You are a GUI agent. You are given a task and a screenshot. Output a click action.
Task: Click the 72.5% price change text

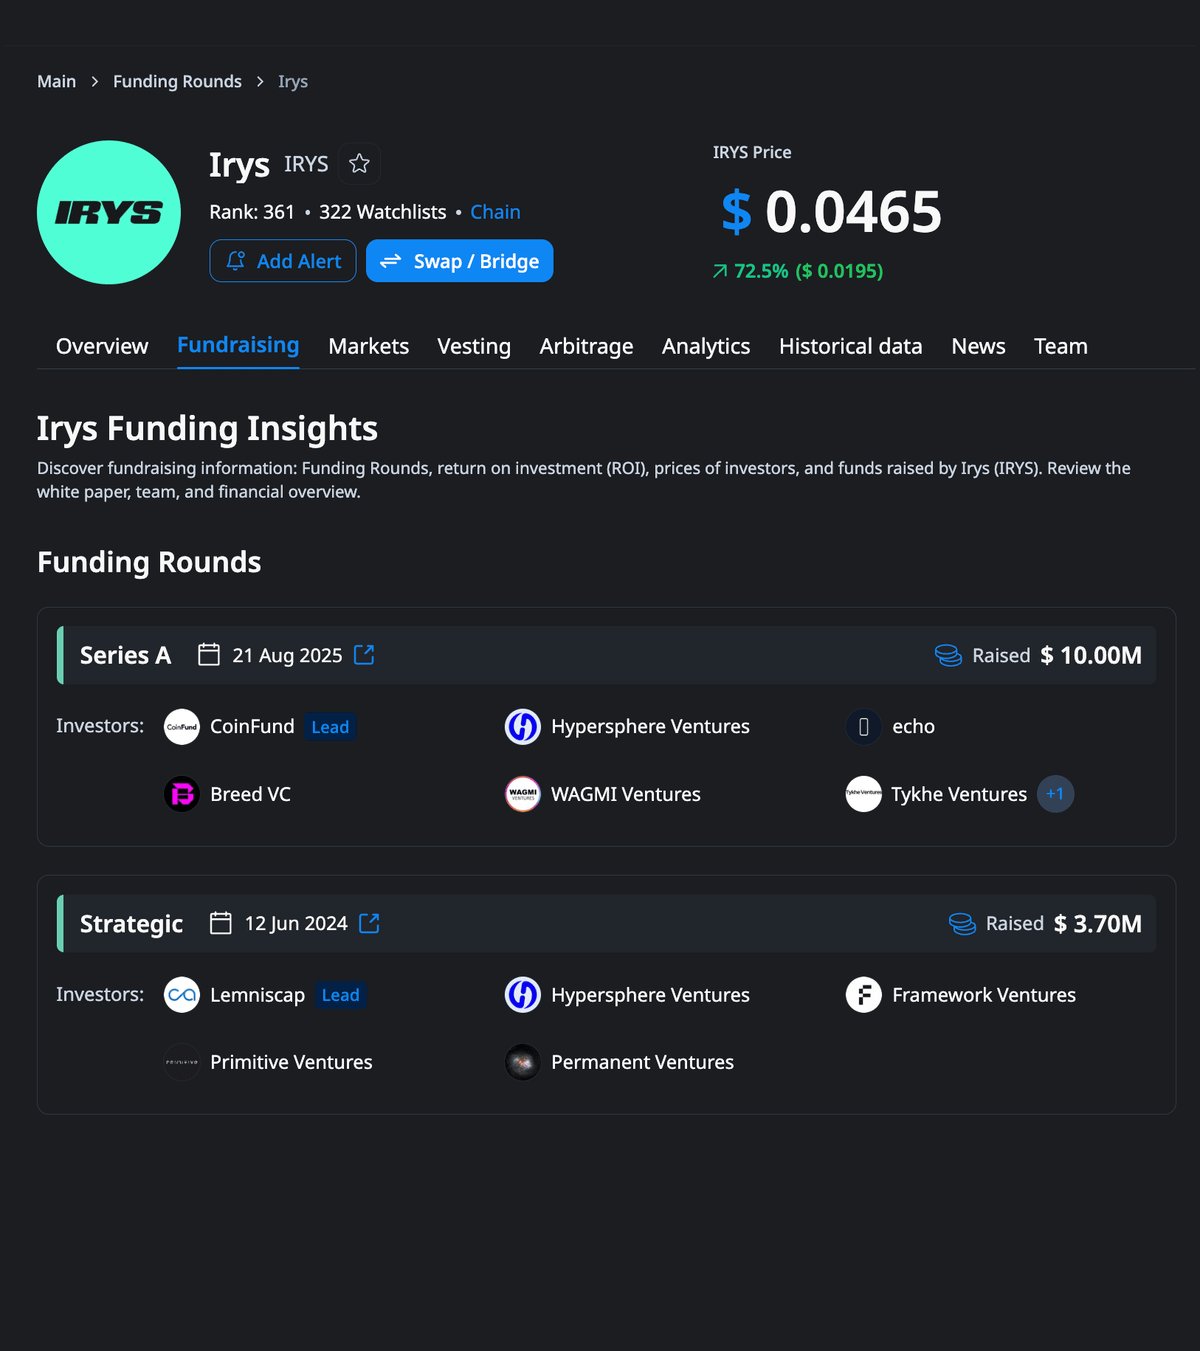pos(761,271)
